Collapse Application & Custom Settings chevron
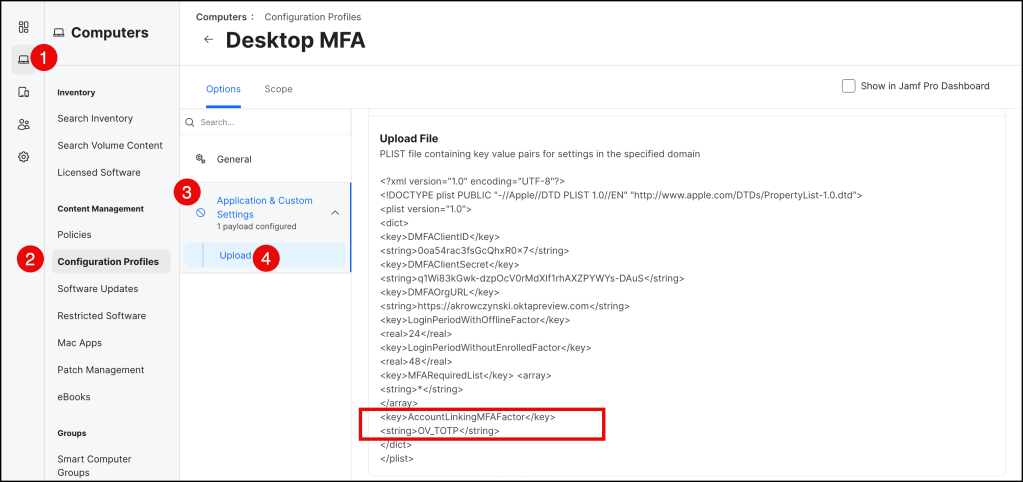The width and height of the screenshot is (1023, 482). point(334,213)
